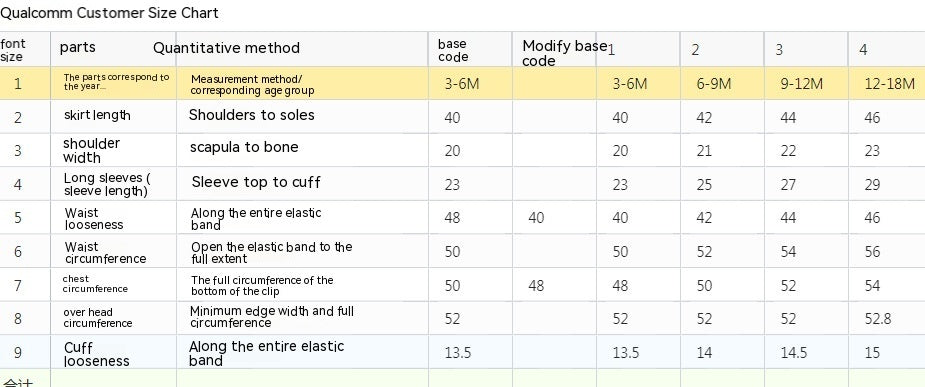This screenshot has width=925, height=387.
Task: Select the 'Cuff looseness' parts cell
Action: pyautogui.click(x=113, y=352)
